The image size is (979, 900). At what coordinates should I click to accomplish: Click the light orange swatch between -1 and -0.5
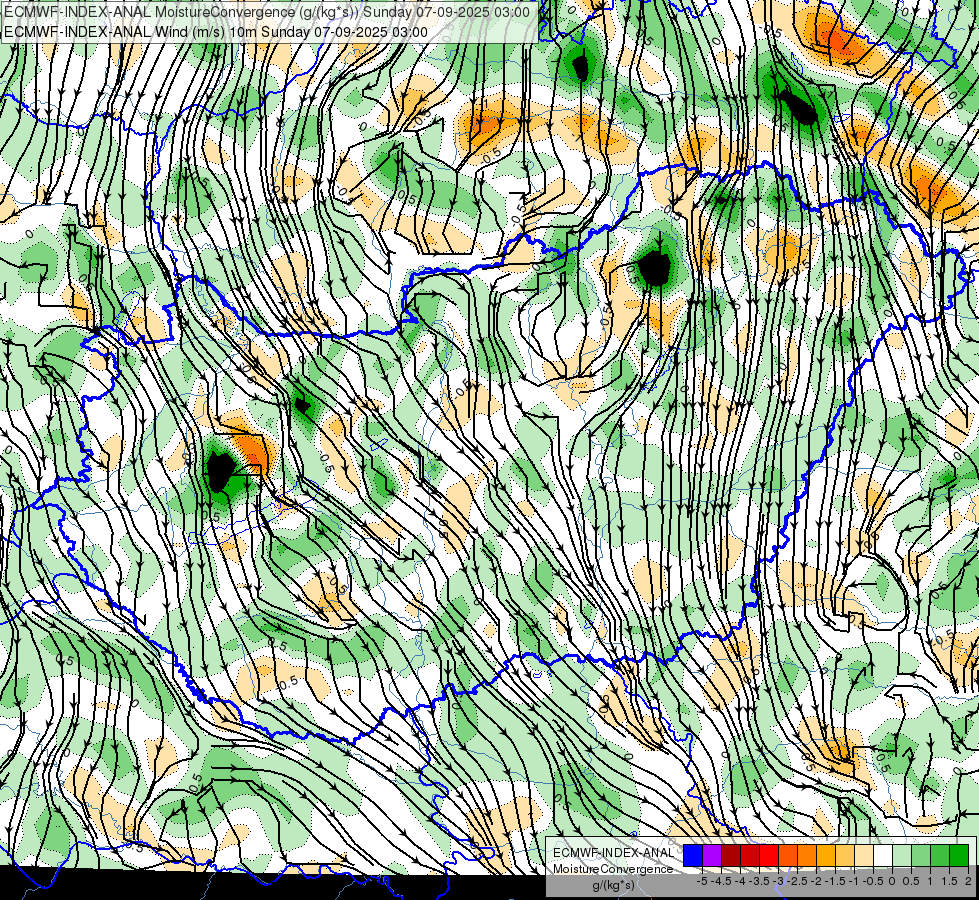[x=845, y=855]
